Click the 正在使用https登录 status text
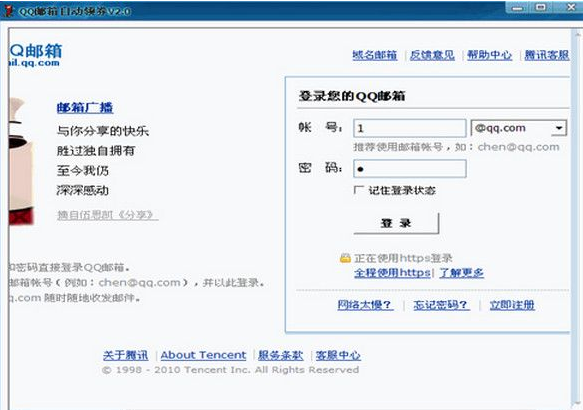 click(x=403, y=258)
